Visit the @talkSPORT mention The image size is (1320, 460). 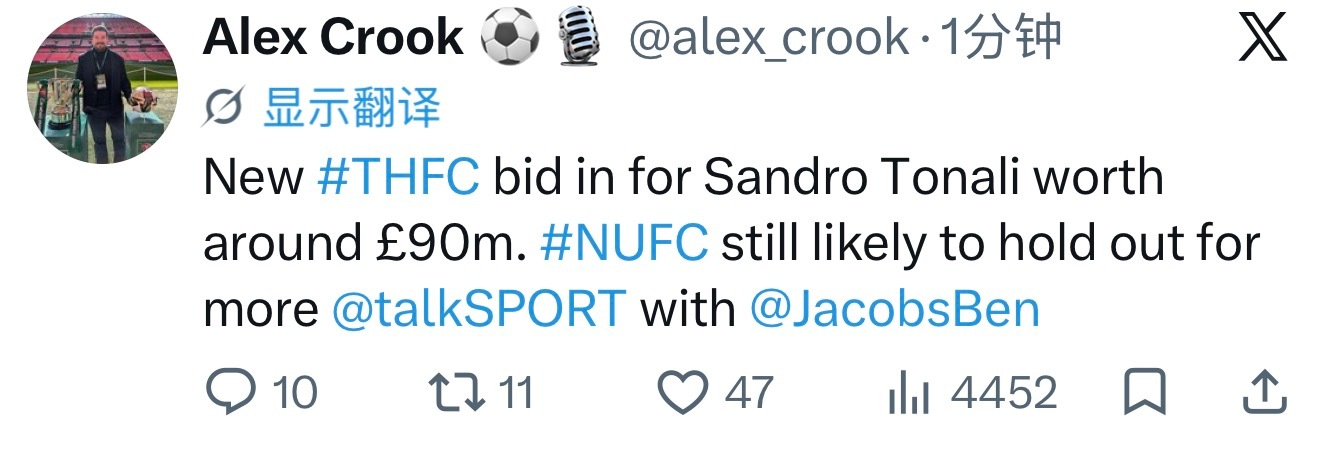pos(479,309)
